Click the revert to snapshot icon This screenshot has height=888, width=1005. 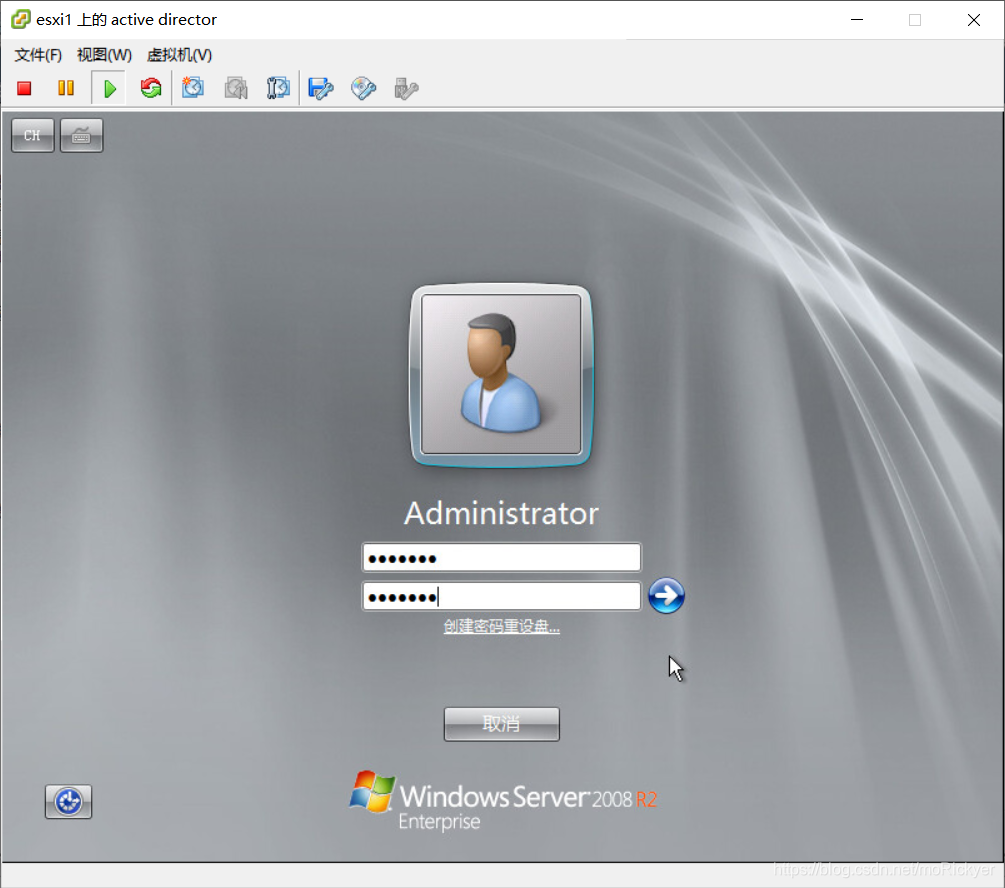tap(236, 88)
